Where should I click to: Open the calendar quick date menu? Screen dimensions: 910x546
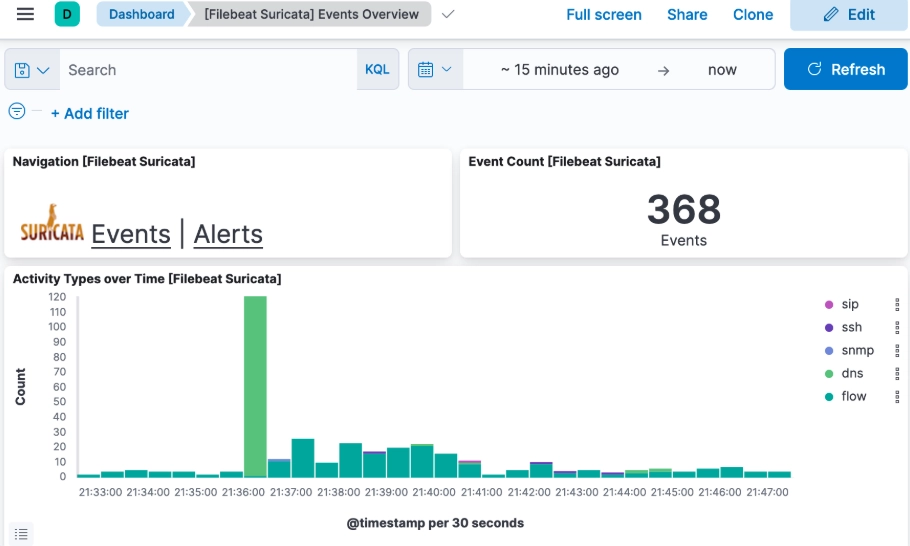[x=435, y=70]
